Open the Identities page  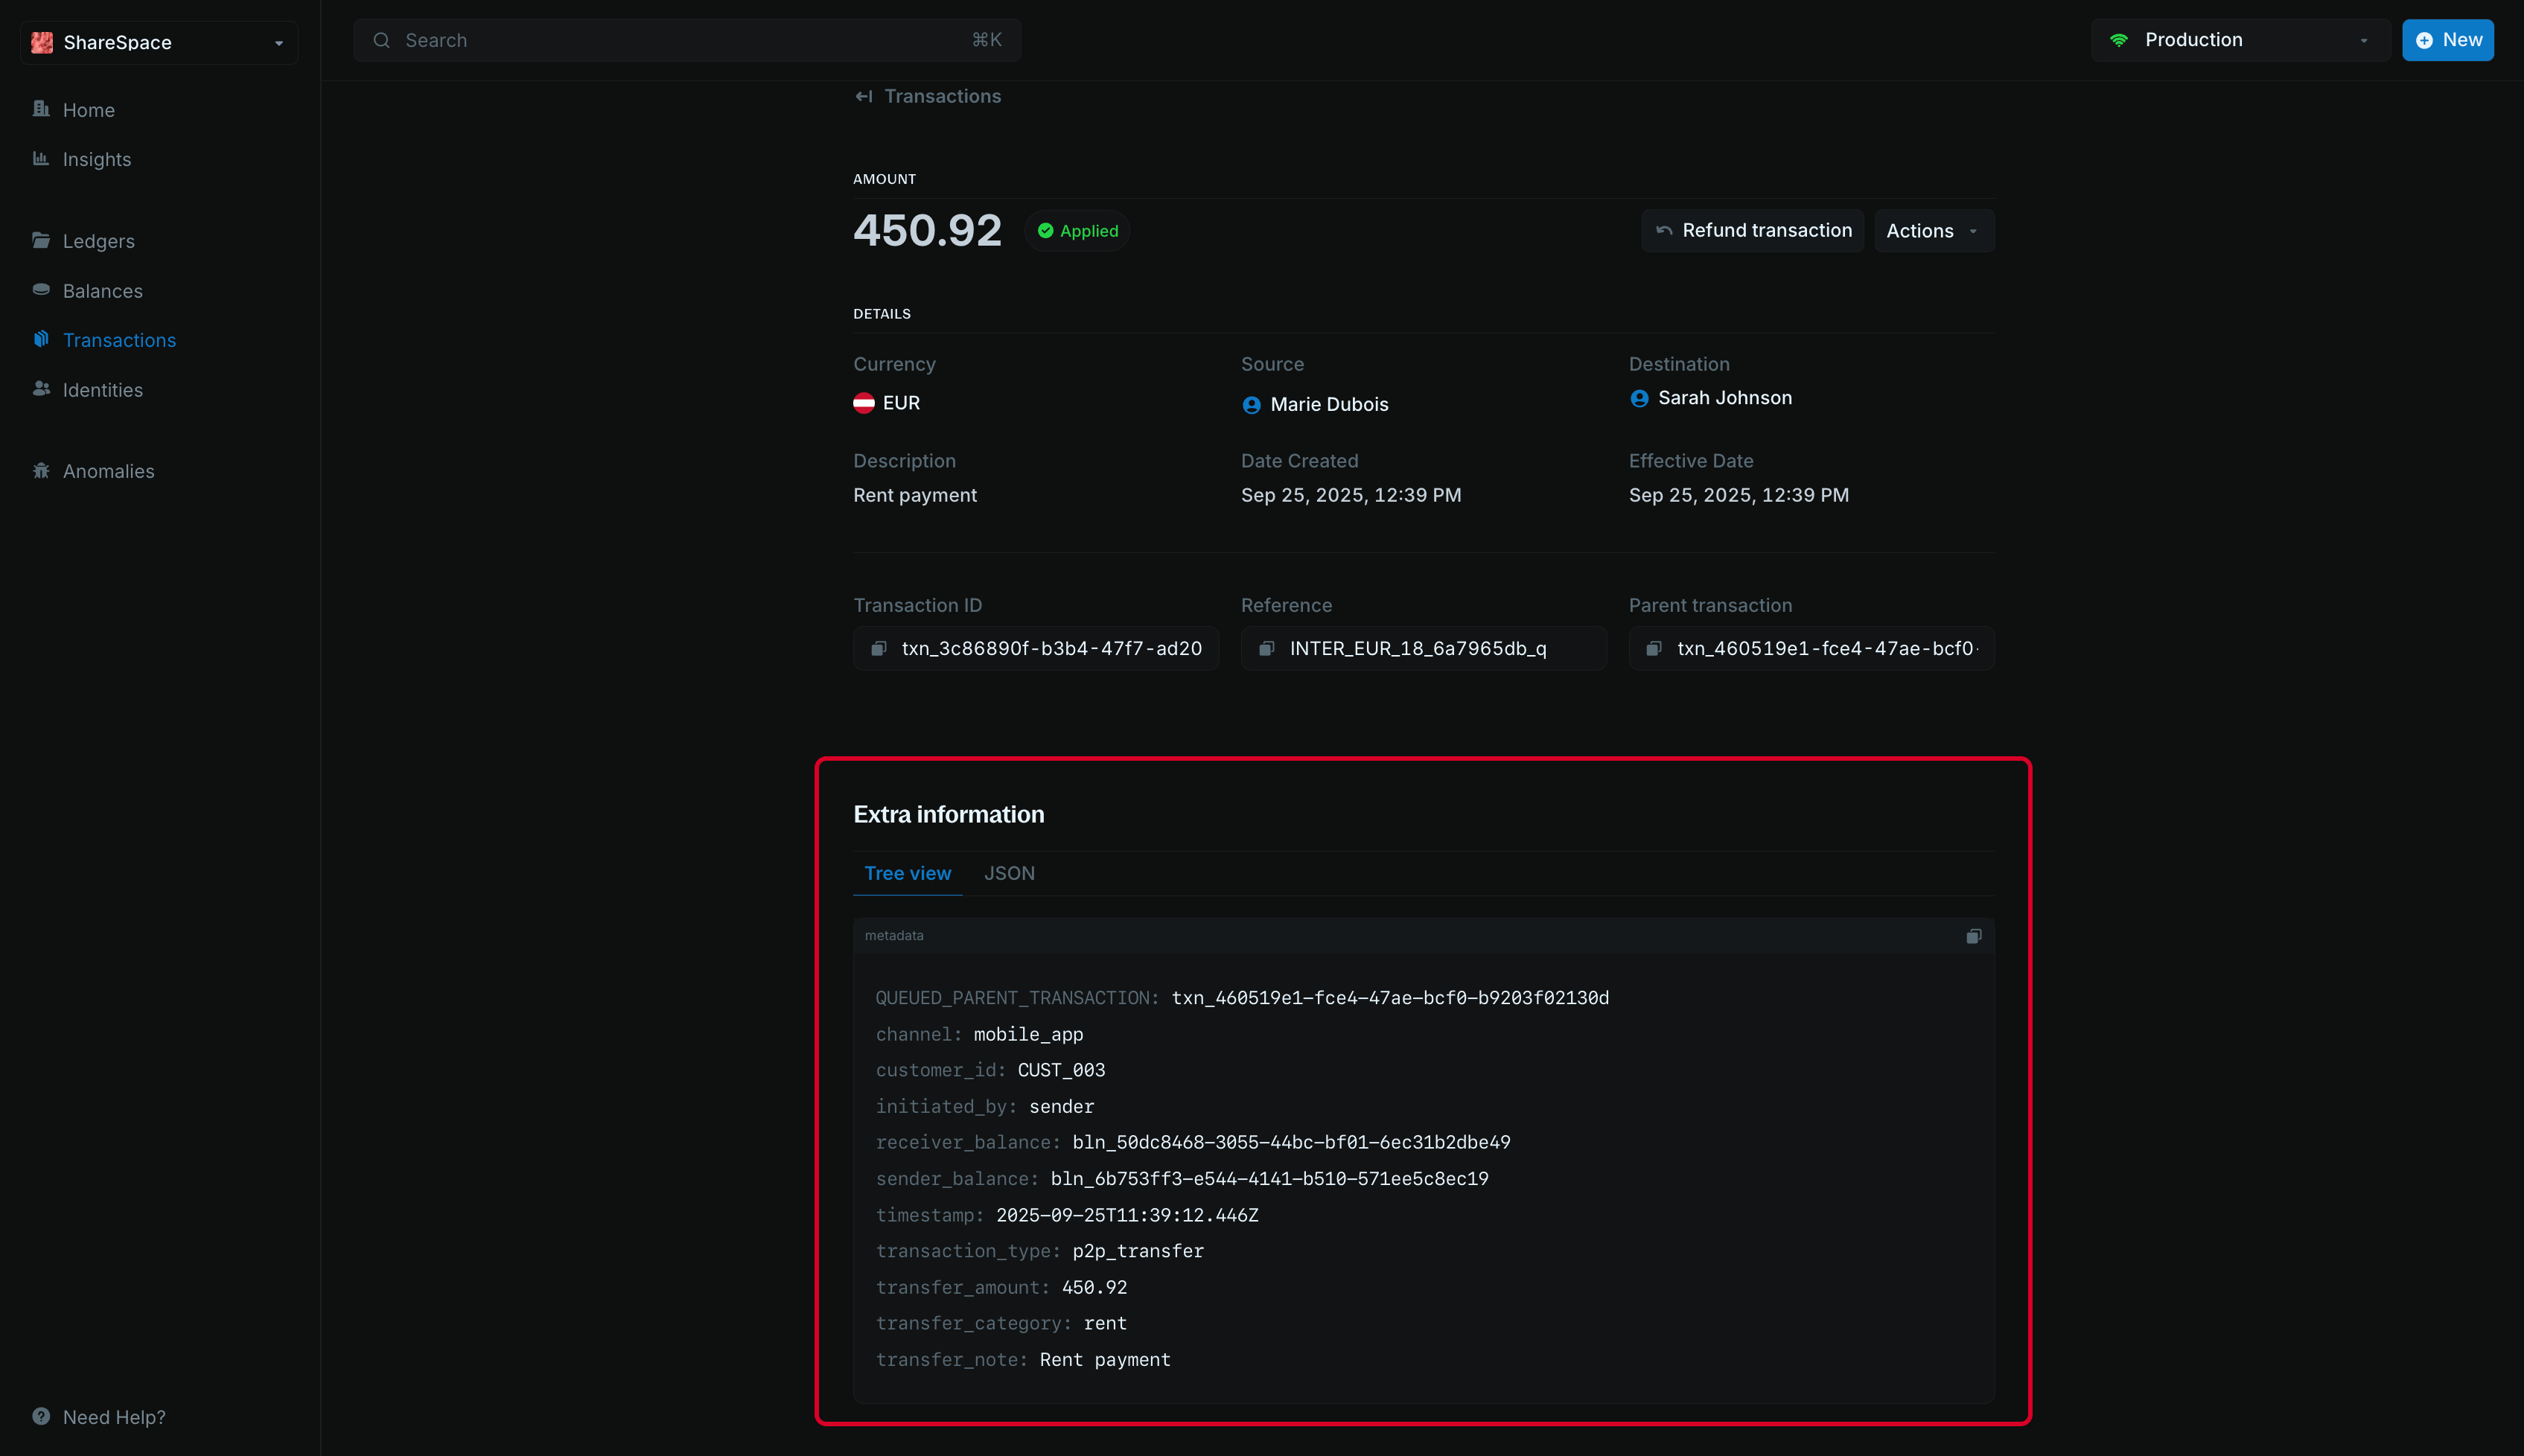coord(102,390)
